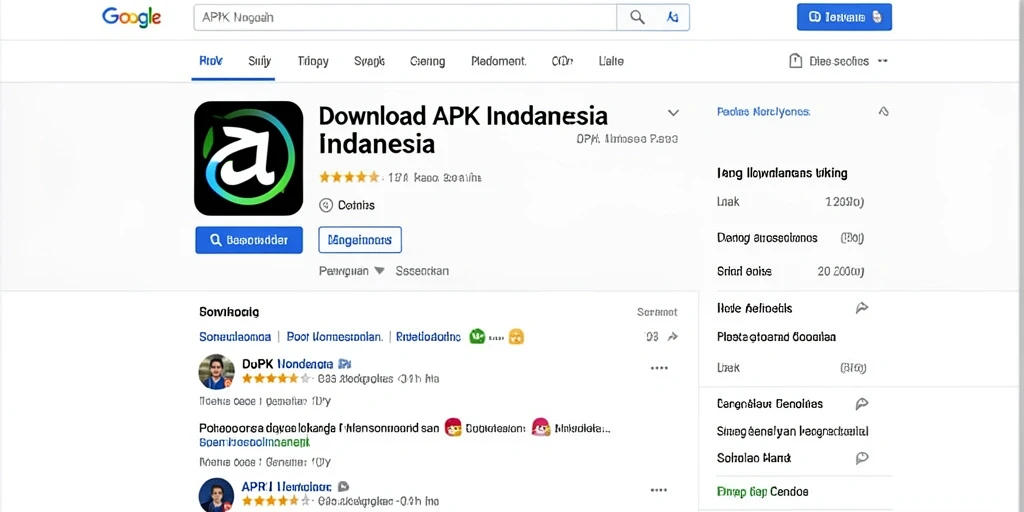
Task: Click the badge icon after "DoPK Nondenata"
Action: [x=345, y=364]
